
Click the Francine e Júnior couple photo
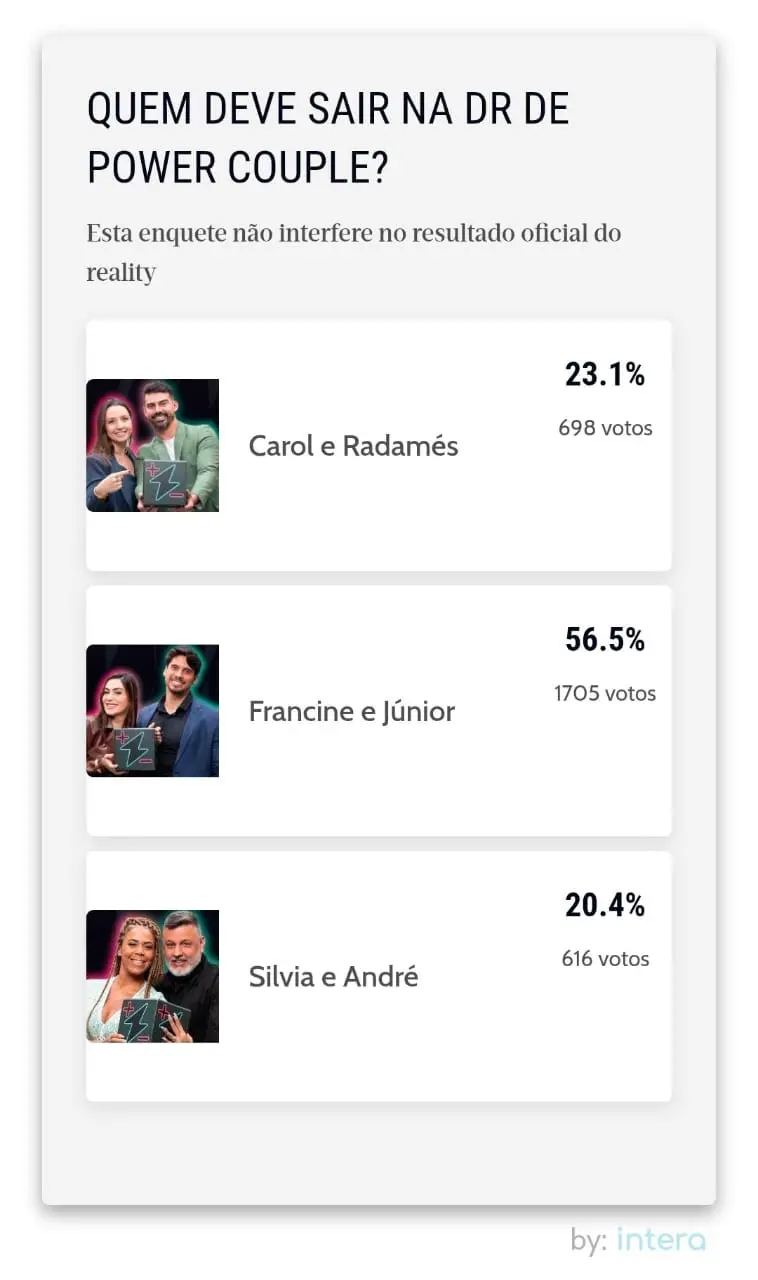[152, 712]
